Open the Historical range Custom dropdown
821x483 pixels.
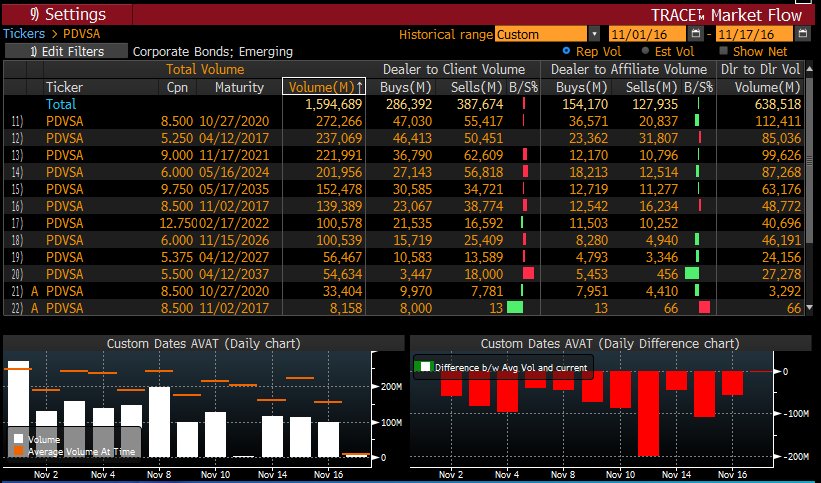[x=541, y=35]
